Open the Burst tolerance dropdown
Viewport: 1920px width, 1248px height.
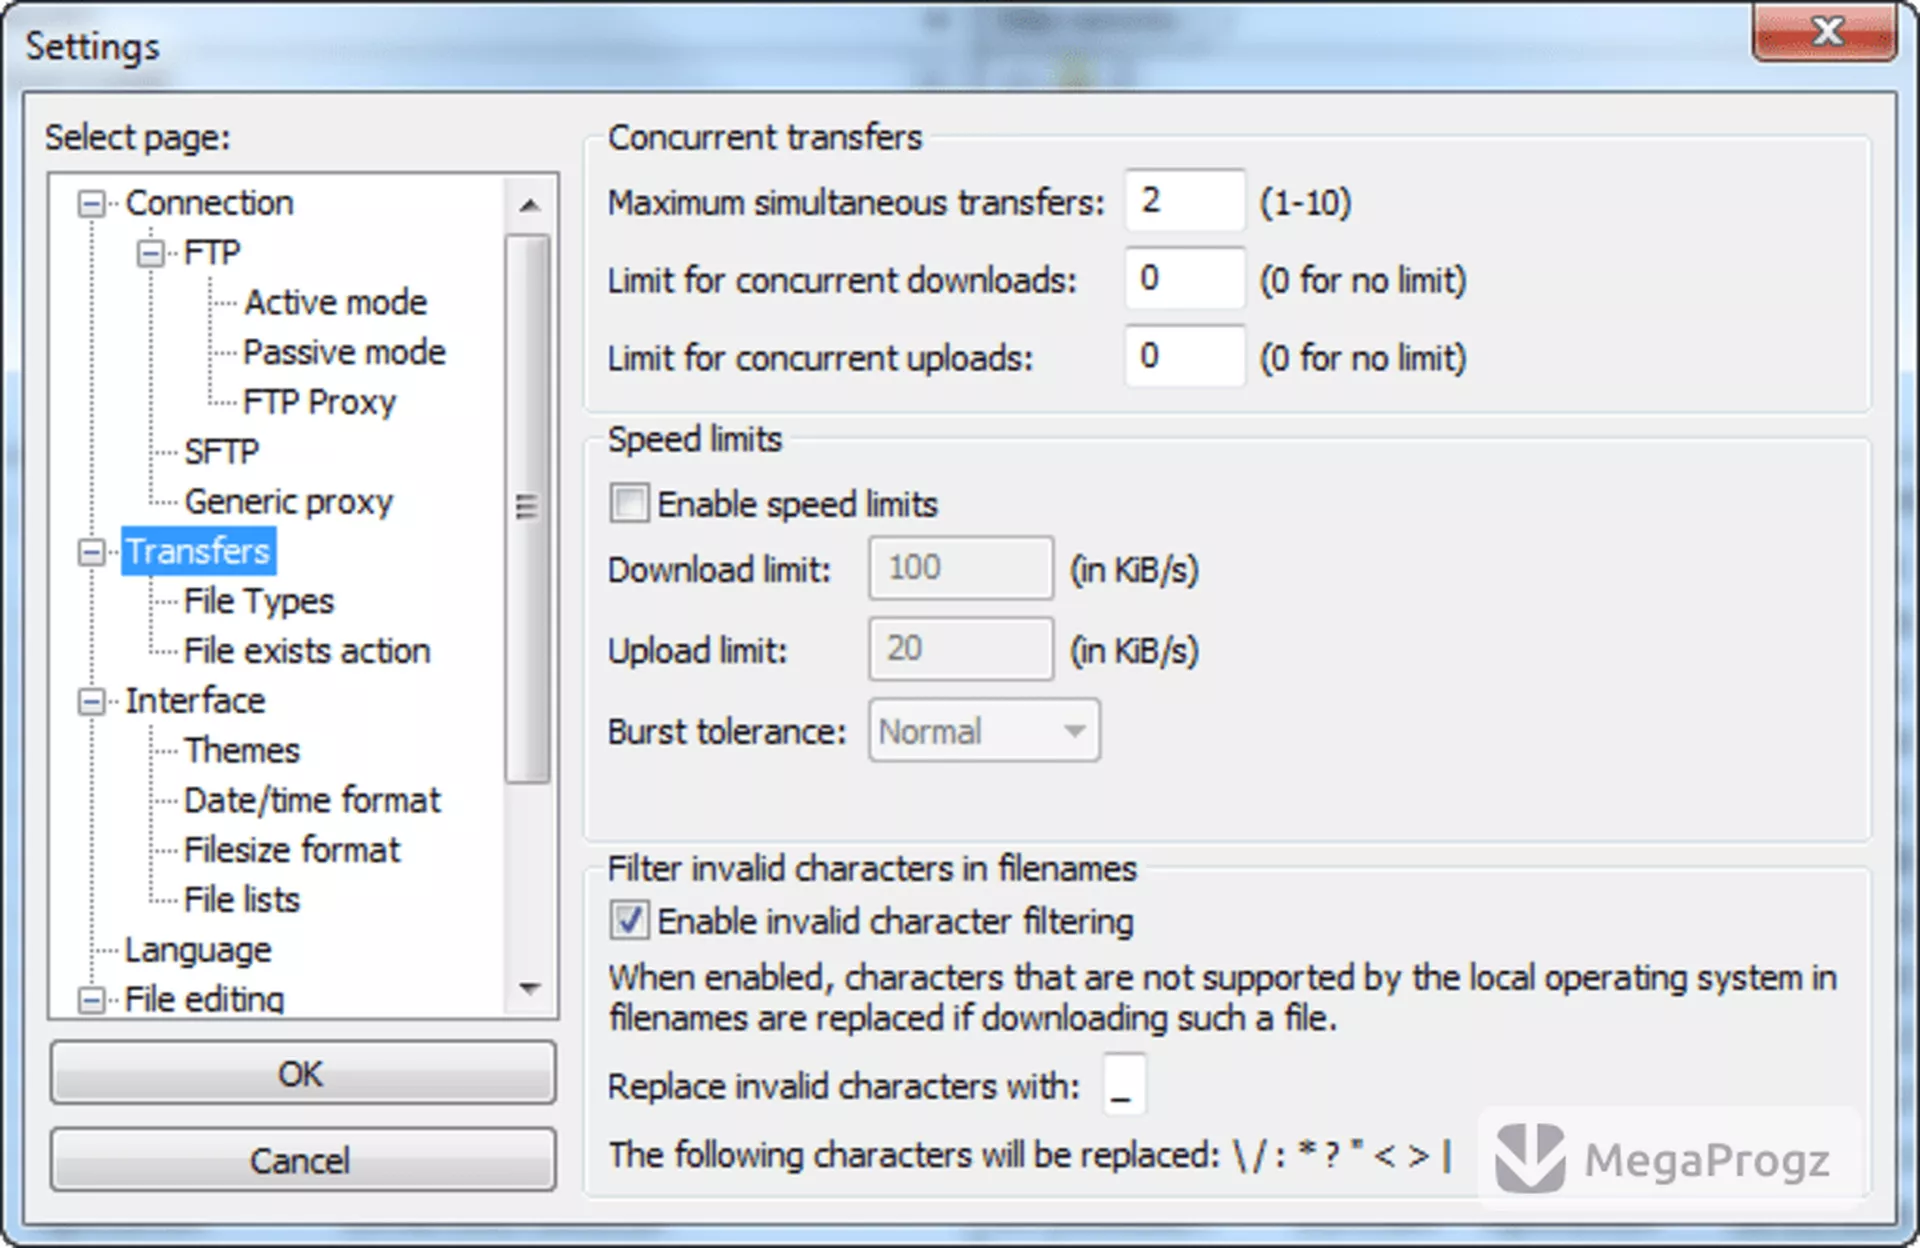(x=984, y=731)
